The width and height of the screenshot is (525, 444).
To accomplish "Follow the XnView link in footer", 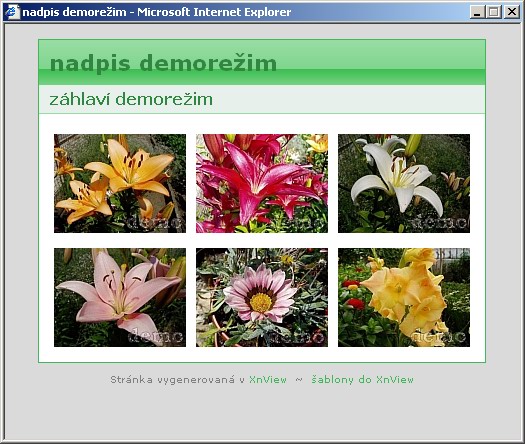I will pos(268,380).
